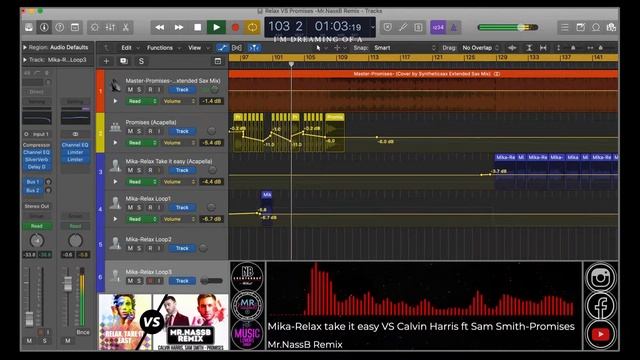Open the Mixer faders icon
Screen dimensions: 640x360
click(110, 27)
